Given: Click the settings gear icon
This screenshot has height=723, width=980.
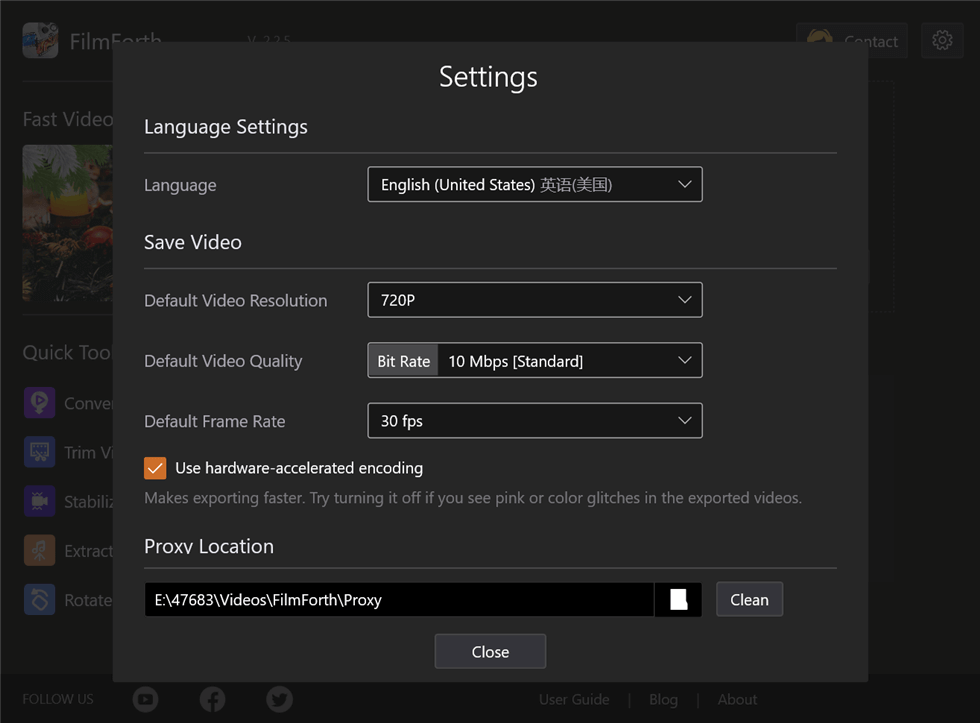Looking at the screenshot, I should (942, 40).
